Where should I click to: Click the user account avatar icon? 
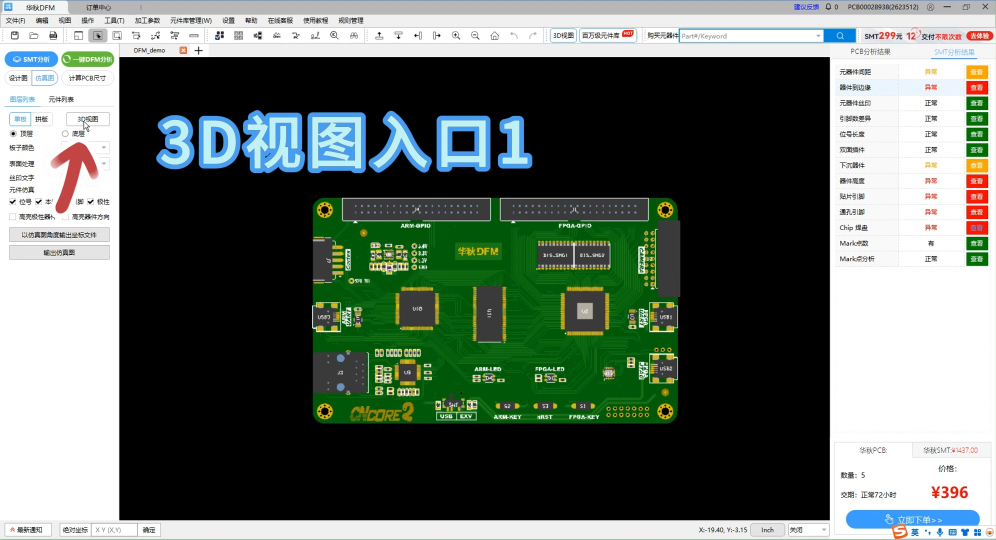point(931,7)
